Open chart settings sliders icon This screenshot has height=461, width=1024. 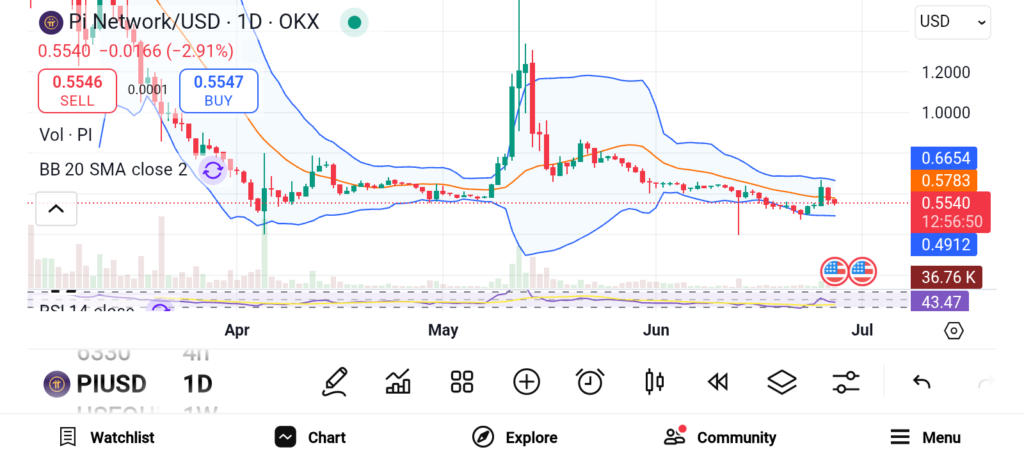click(845, 381)
